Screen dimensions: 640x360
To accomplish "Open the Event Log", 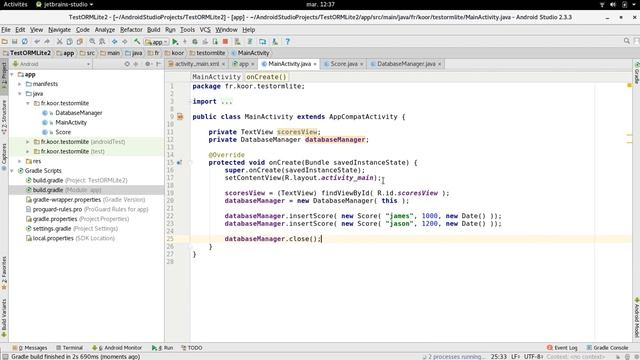I will (562, 348).
